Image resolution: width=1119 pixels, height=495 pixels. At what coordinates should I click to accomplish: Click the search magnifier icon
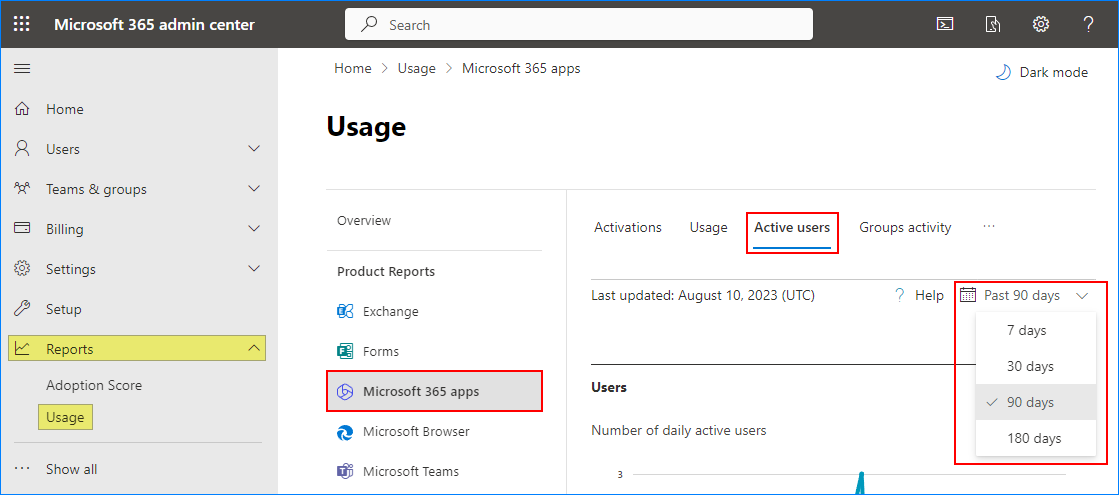pyautogui.click(x=368, y=24)
